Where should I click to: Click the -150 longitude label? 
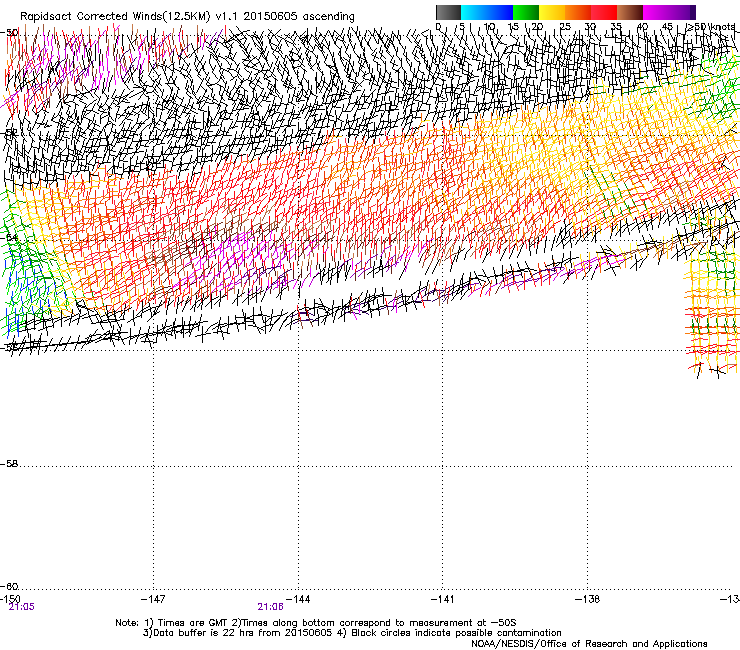tap(10, 599)
